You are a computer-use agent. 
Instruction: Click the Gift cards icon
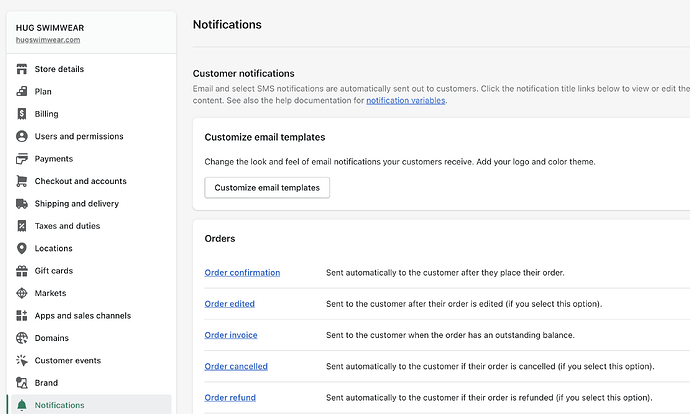coord(22,271)
